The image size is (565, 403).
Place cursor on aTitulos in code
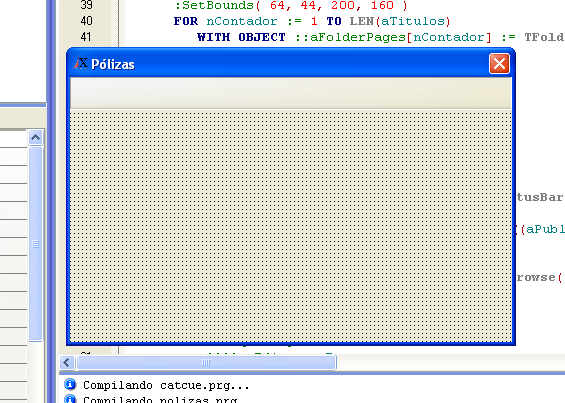tap(413, 21)
